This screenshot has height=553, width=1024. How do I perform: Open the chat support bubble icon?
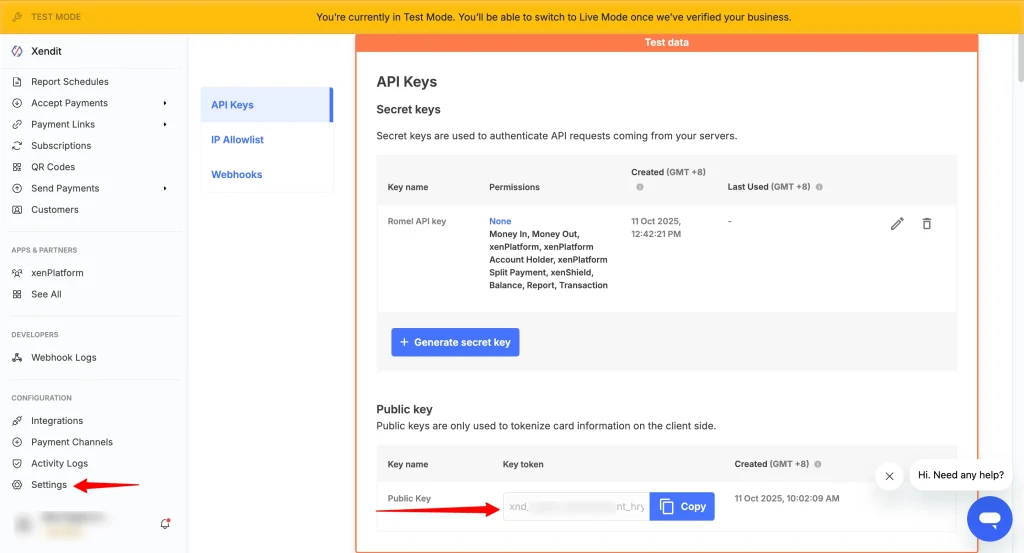pyautogui.click(x=989, y=518)
